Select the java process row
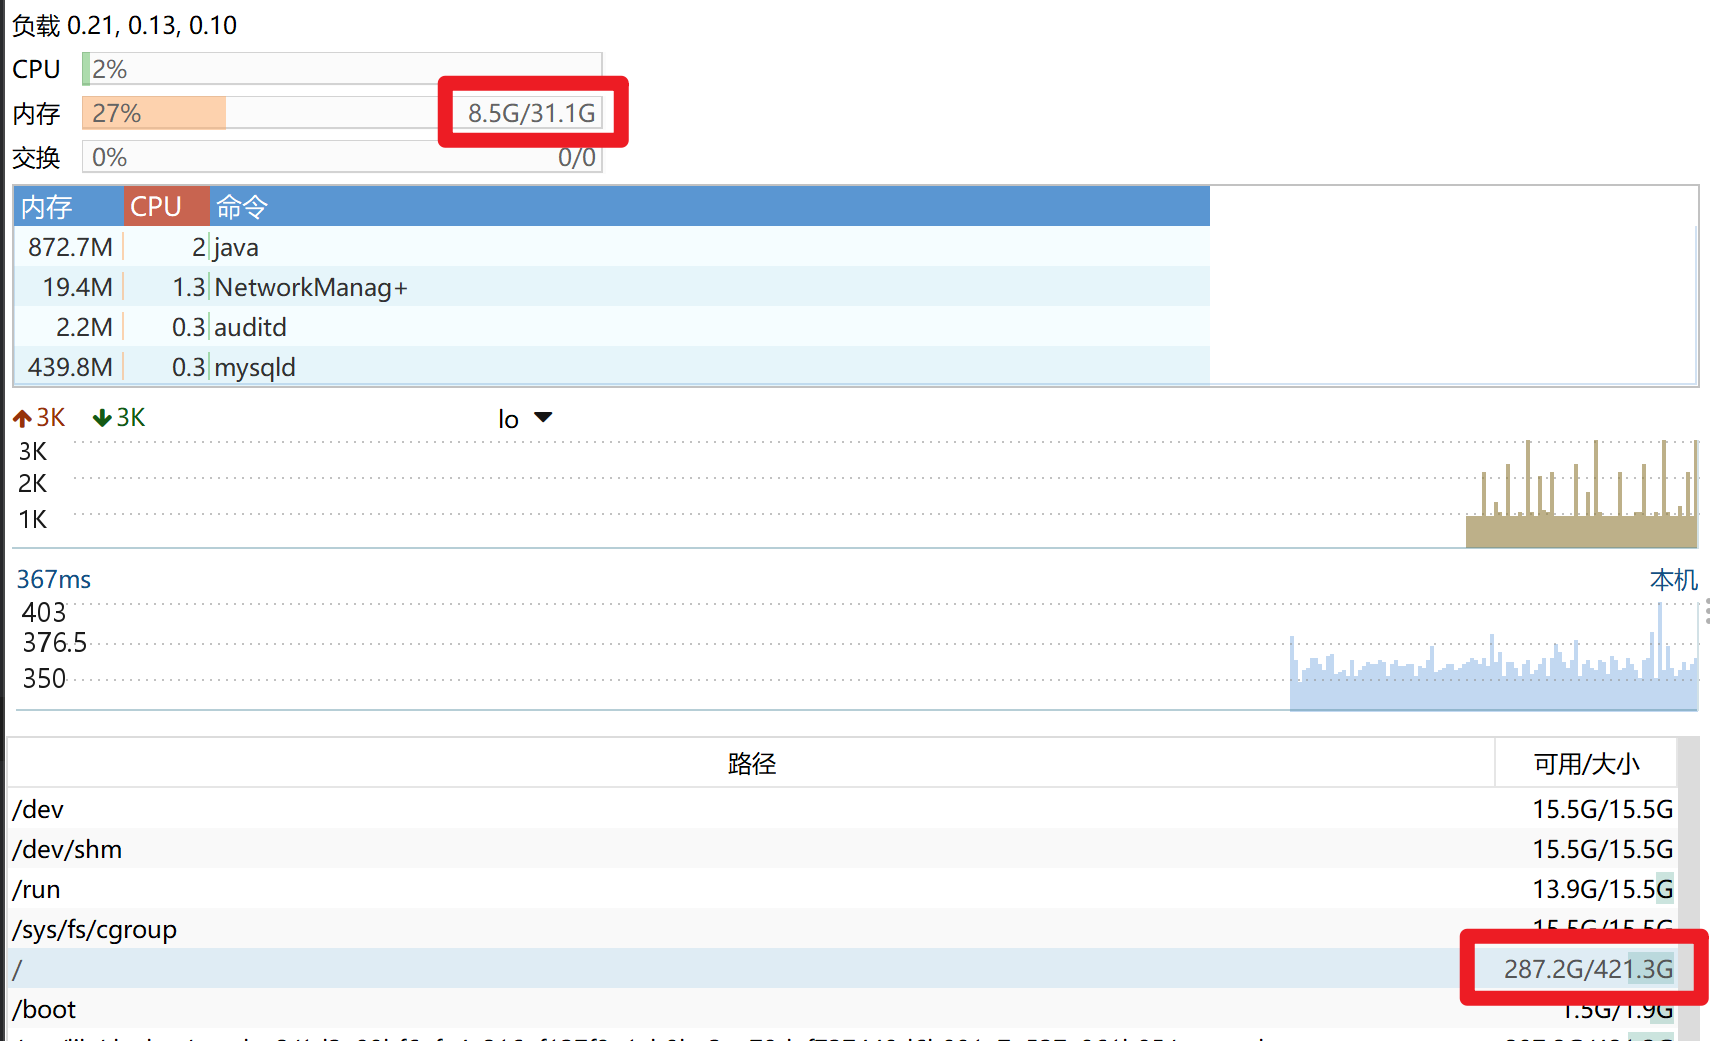1710x1041 pixels. pyautogui.click(x=611, y=247)
